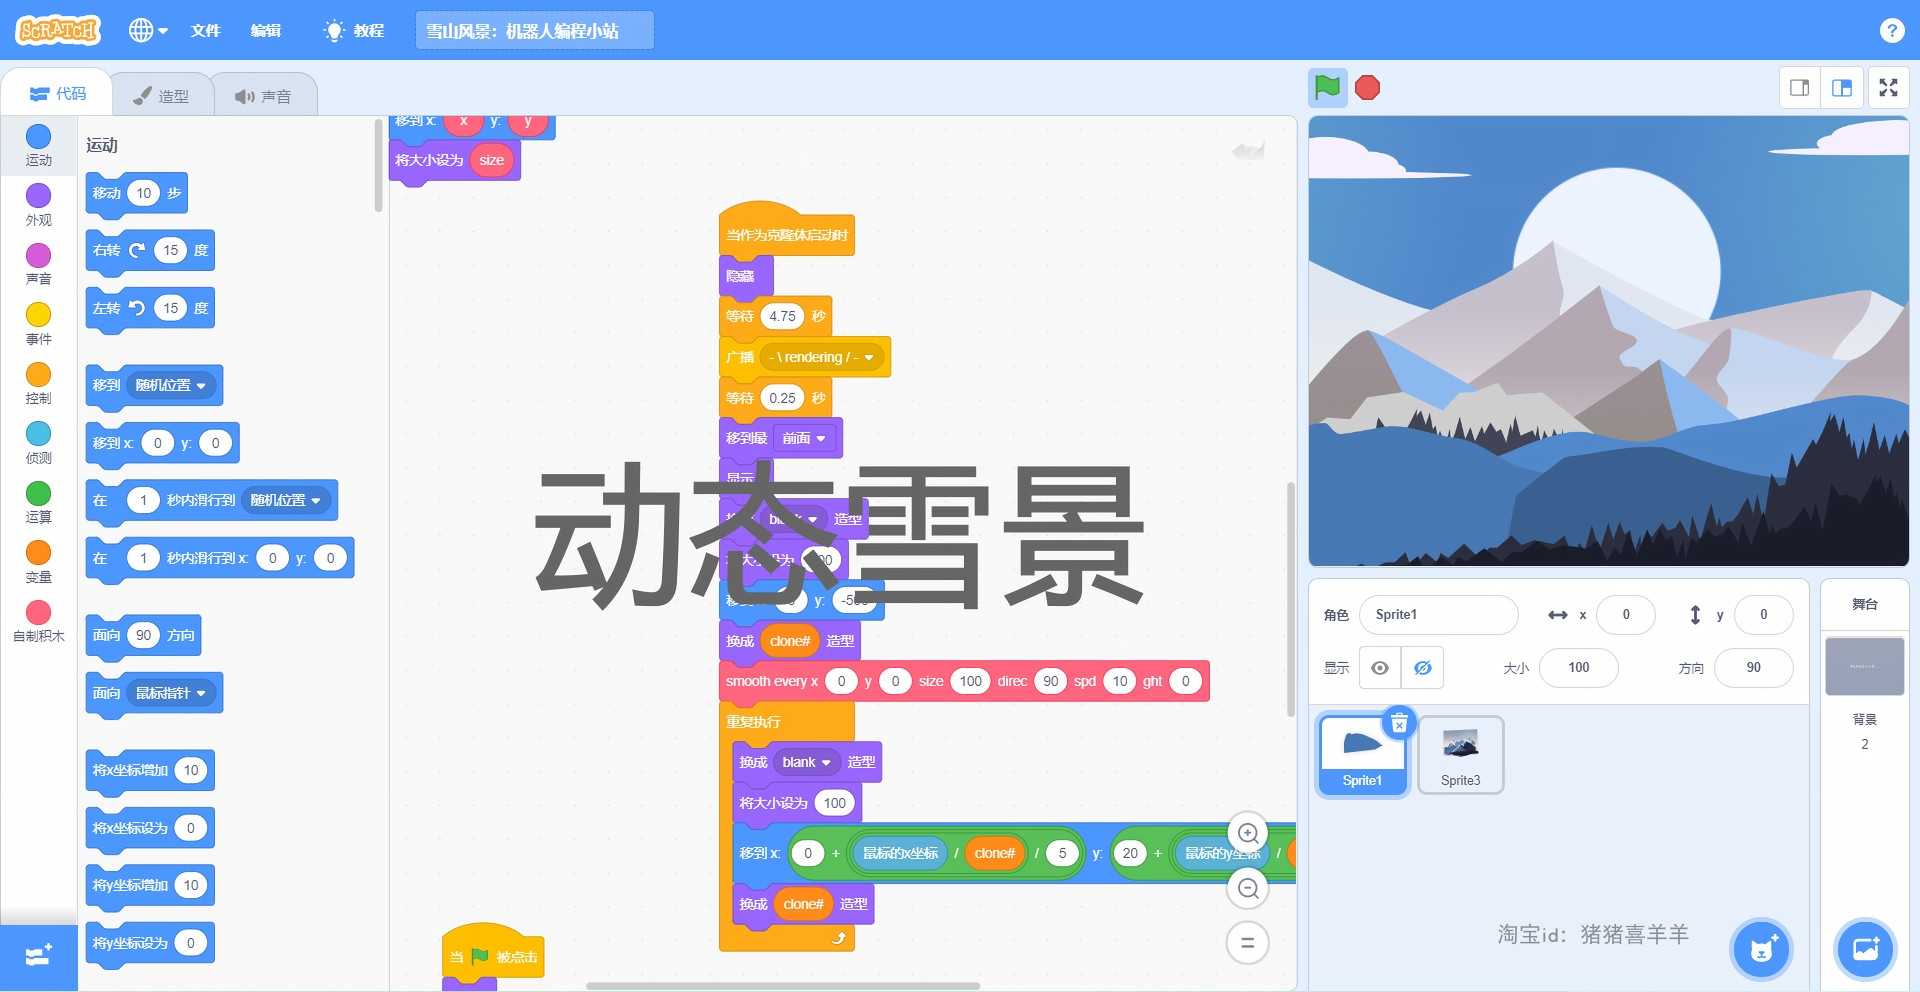Select the 事件 block category
Viewport: 1920px width, 992px height.
[x=38, y=324]
